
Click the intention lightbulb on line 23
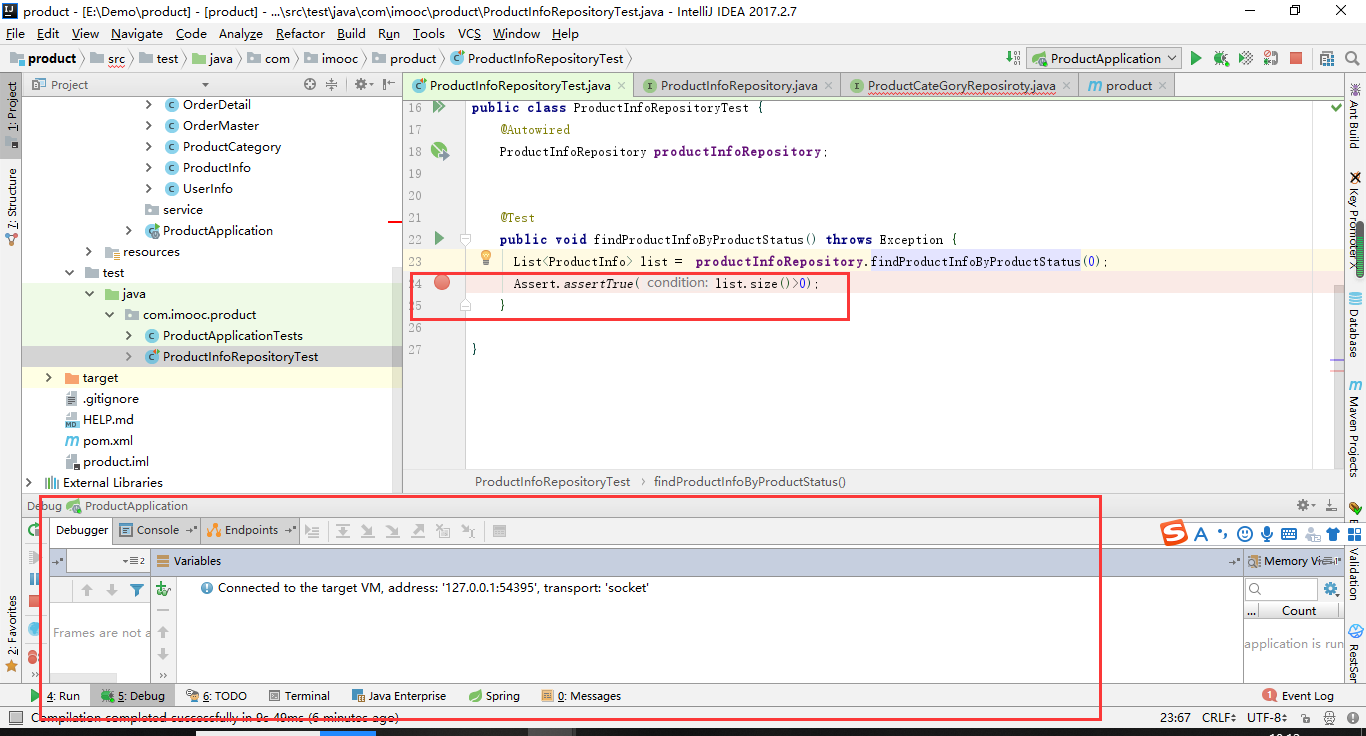486,258
